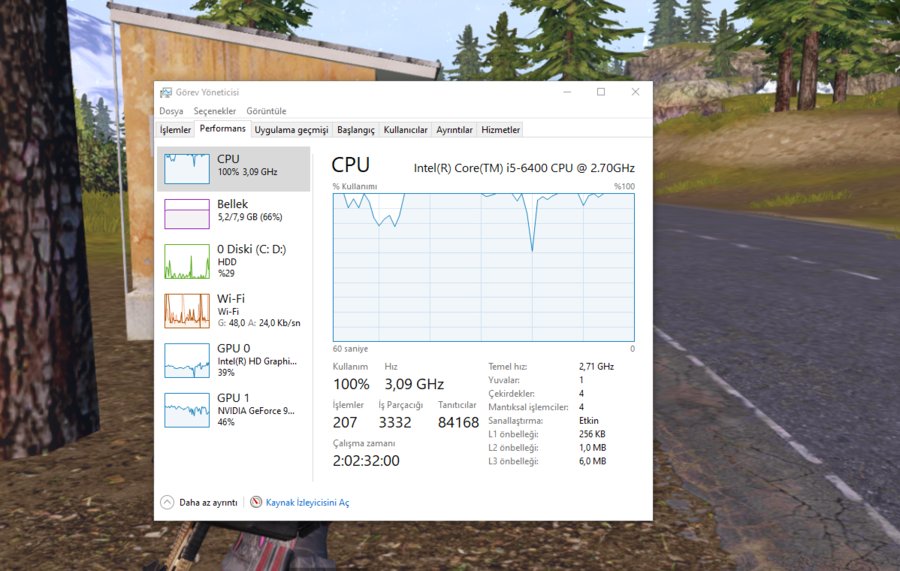Click the 100% Kullanım value
The image size is (900, 571).
coord(351,384)
